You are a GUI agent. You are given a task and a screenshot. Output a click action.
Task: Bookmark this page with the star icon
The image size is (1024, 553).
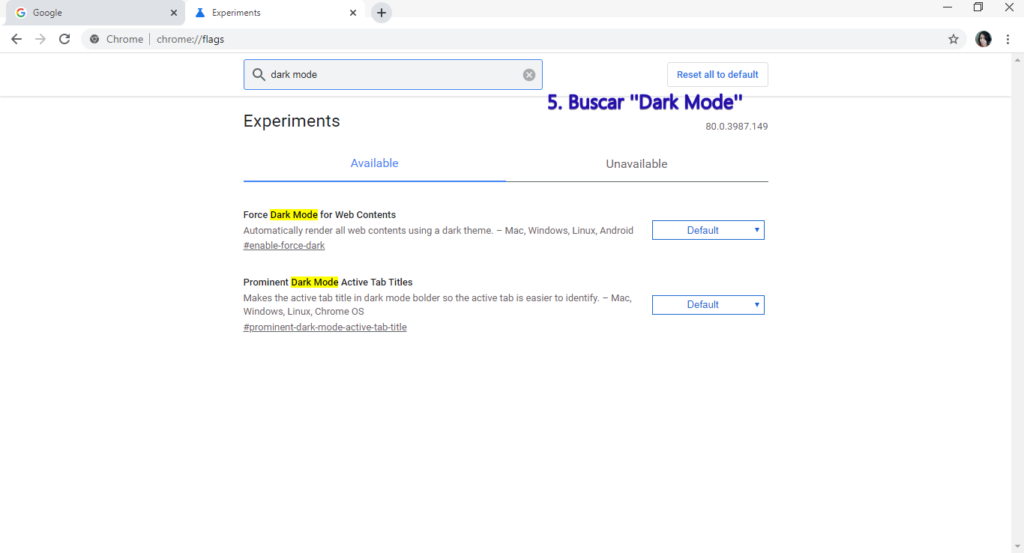pyautogui.click(x=953, y=39)
